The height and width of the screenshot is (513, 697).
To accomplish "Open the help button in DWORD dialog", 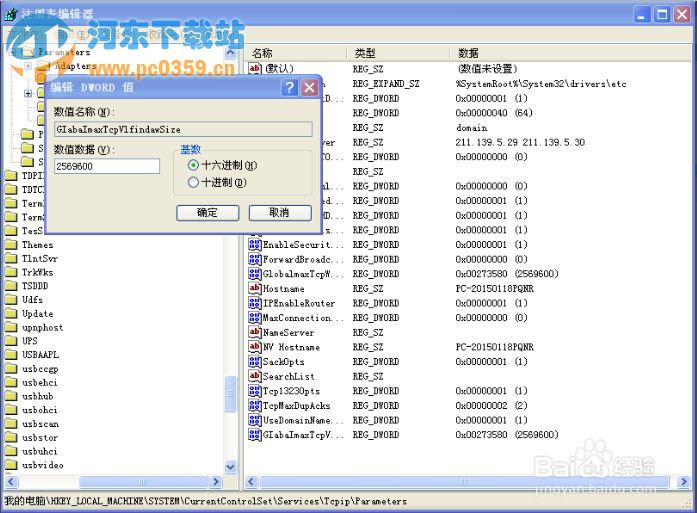I will pos(289,87).
